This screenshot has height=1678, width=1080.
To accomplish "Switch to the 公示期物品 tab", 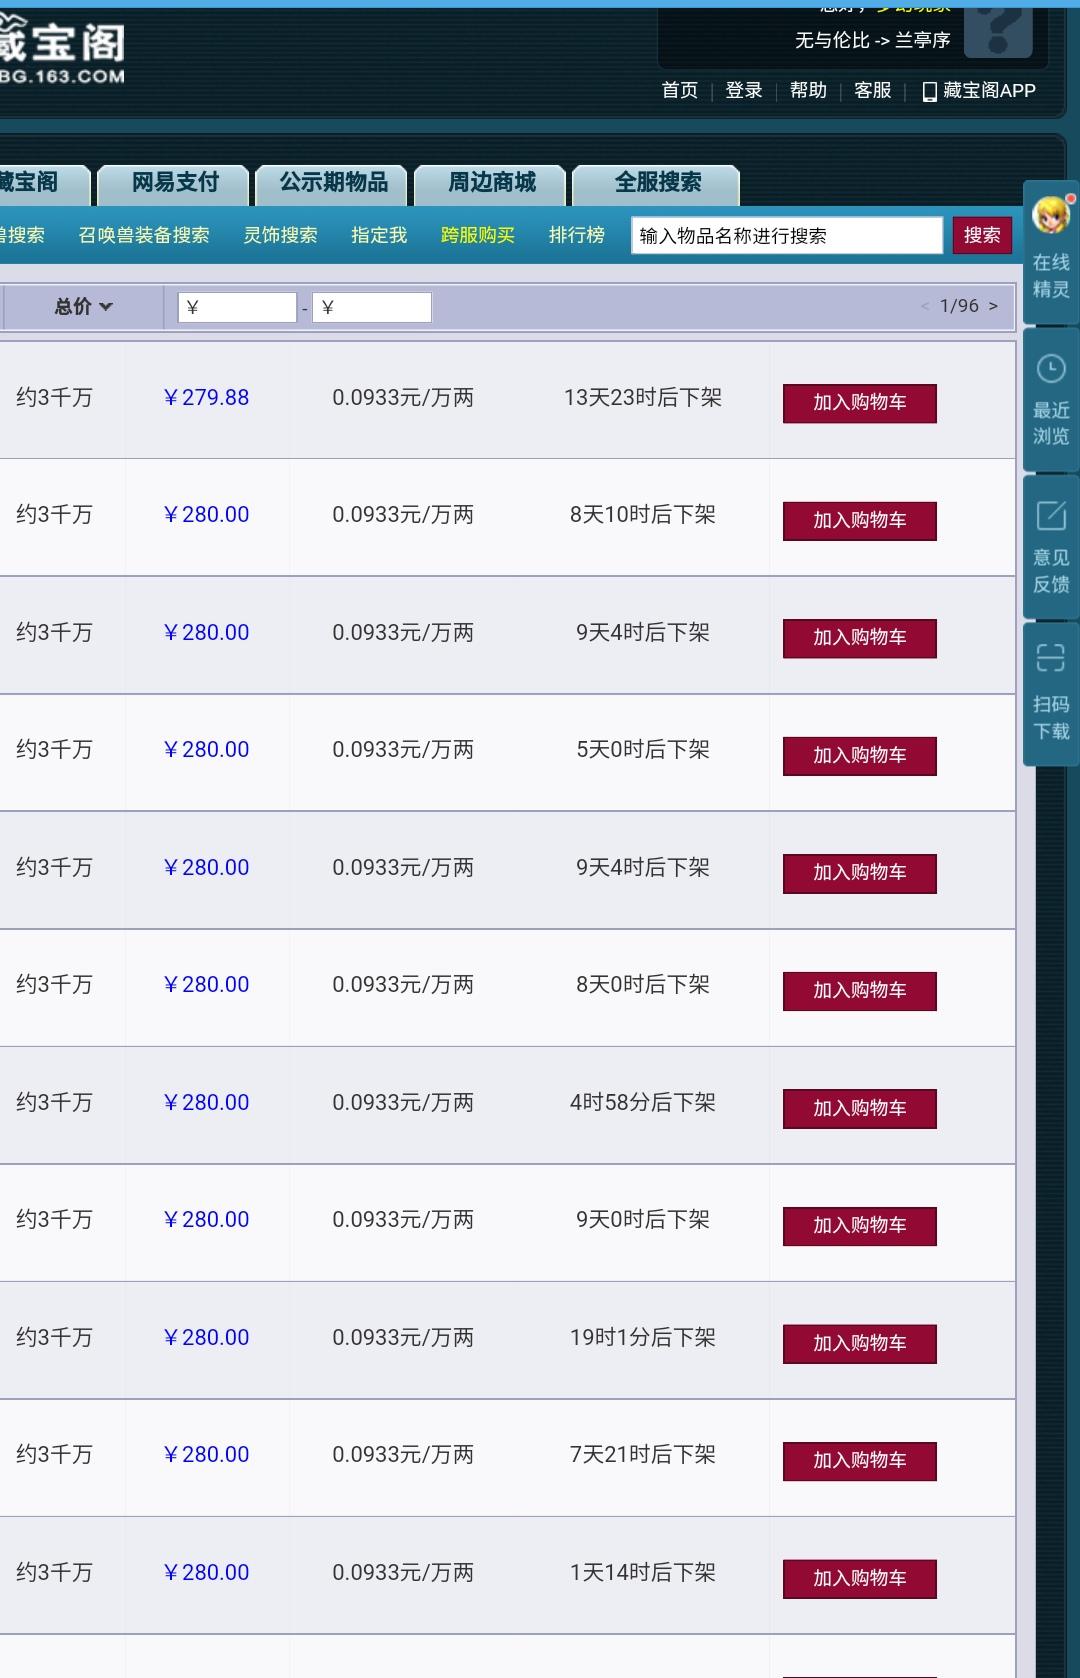I will click(x=333, y=183).
